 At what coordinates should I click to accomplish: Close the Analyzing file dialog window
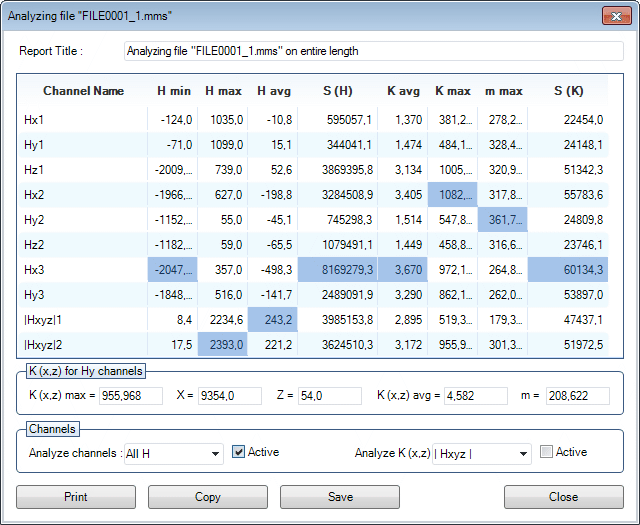point(614,15)
